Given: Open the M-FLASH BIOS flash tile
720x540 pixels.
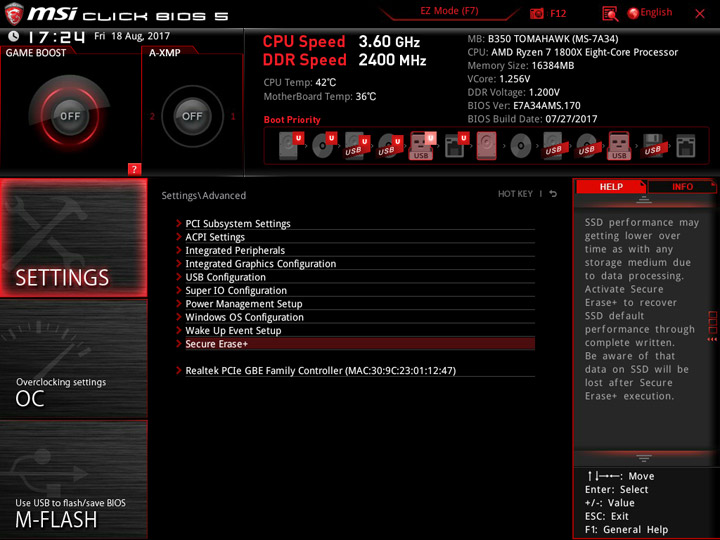Looking at the screenshot, I should [73, 479].
